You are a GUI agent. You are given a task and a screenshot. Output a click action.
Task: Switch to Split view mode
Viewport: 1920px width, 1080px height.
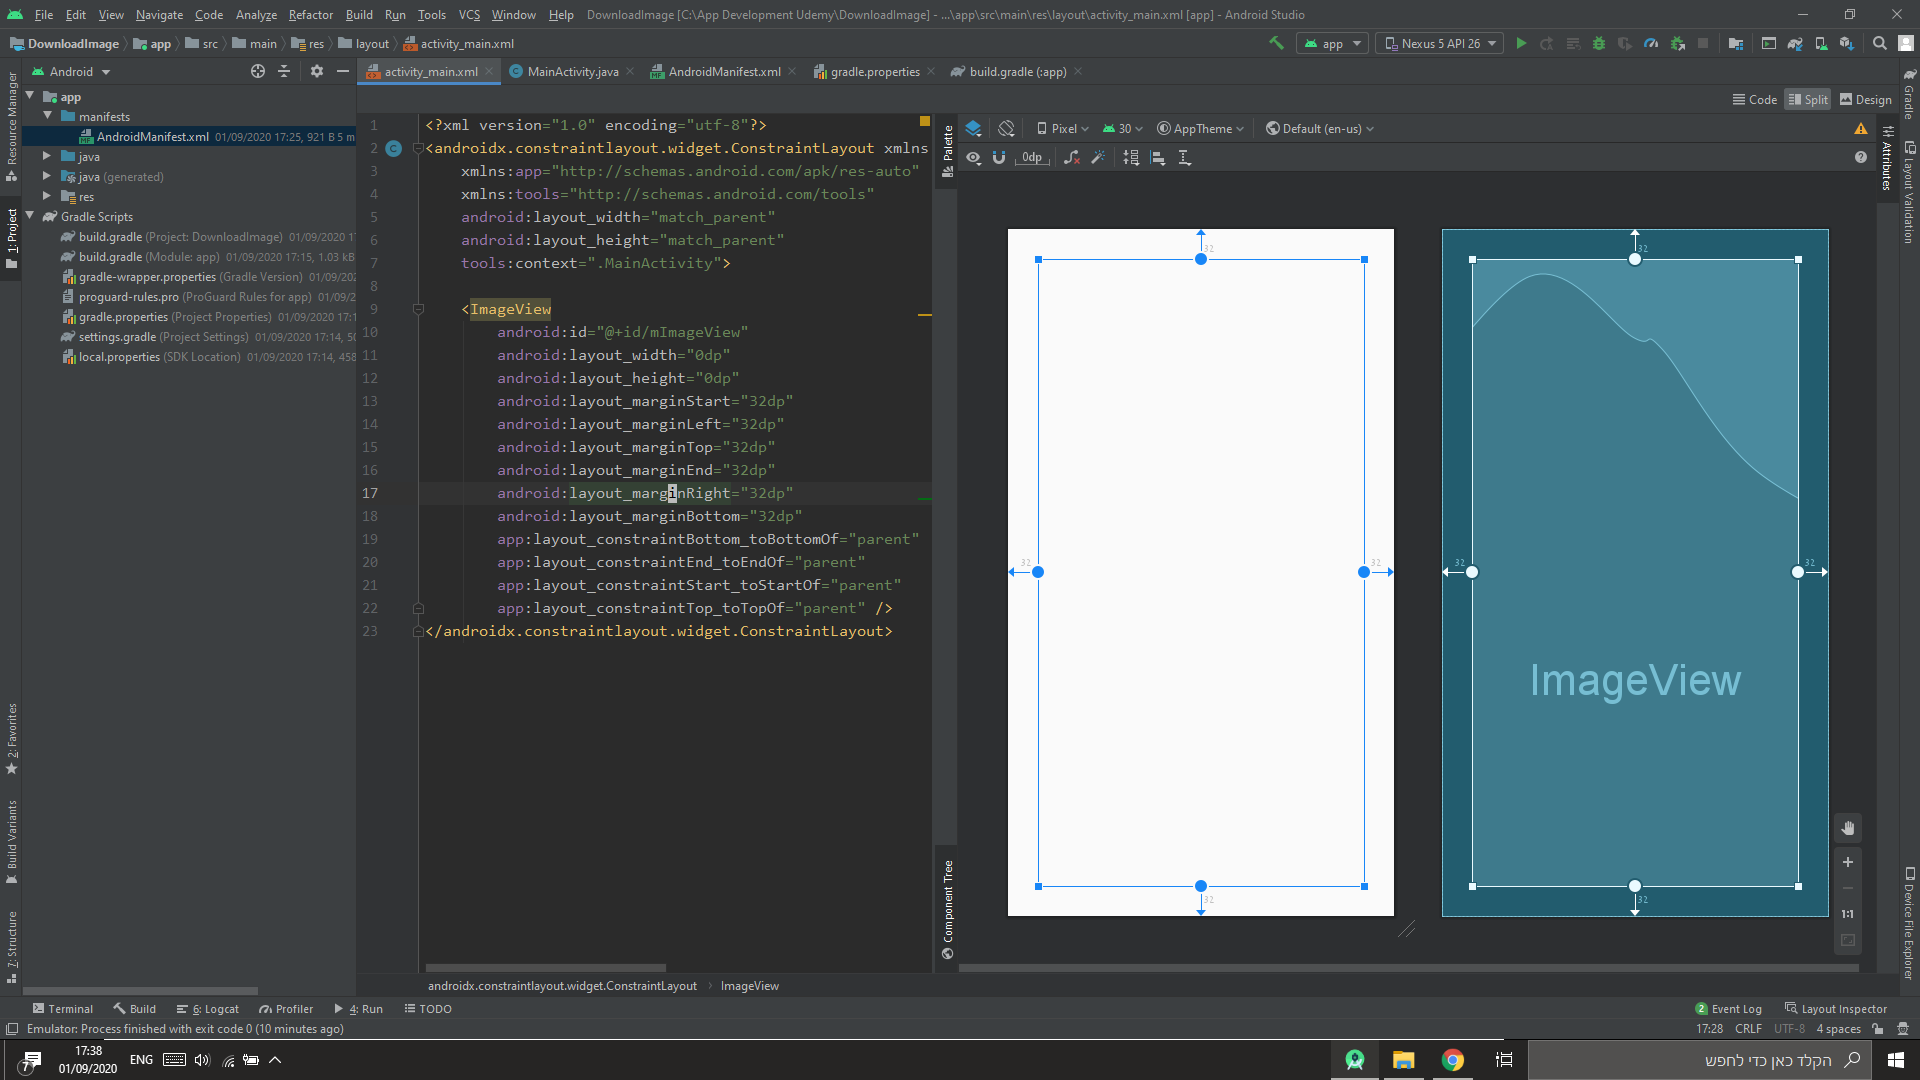tap(1808, 99)
